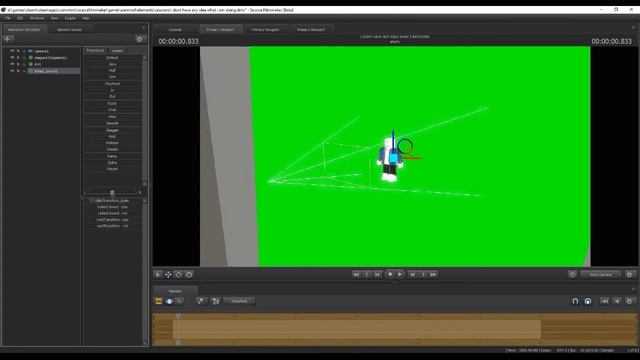Jump to last frame of the shot
640x360 pixels.
tap(433, 275)
